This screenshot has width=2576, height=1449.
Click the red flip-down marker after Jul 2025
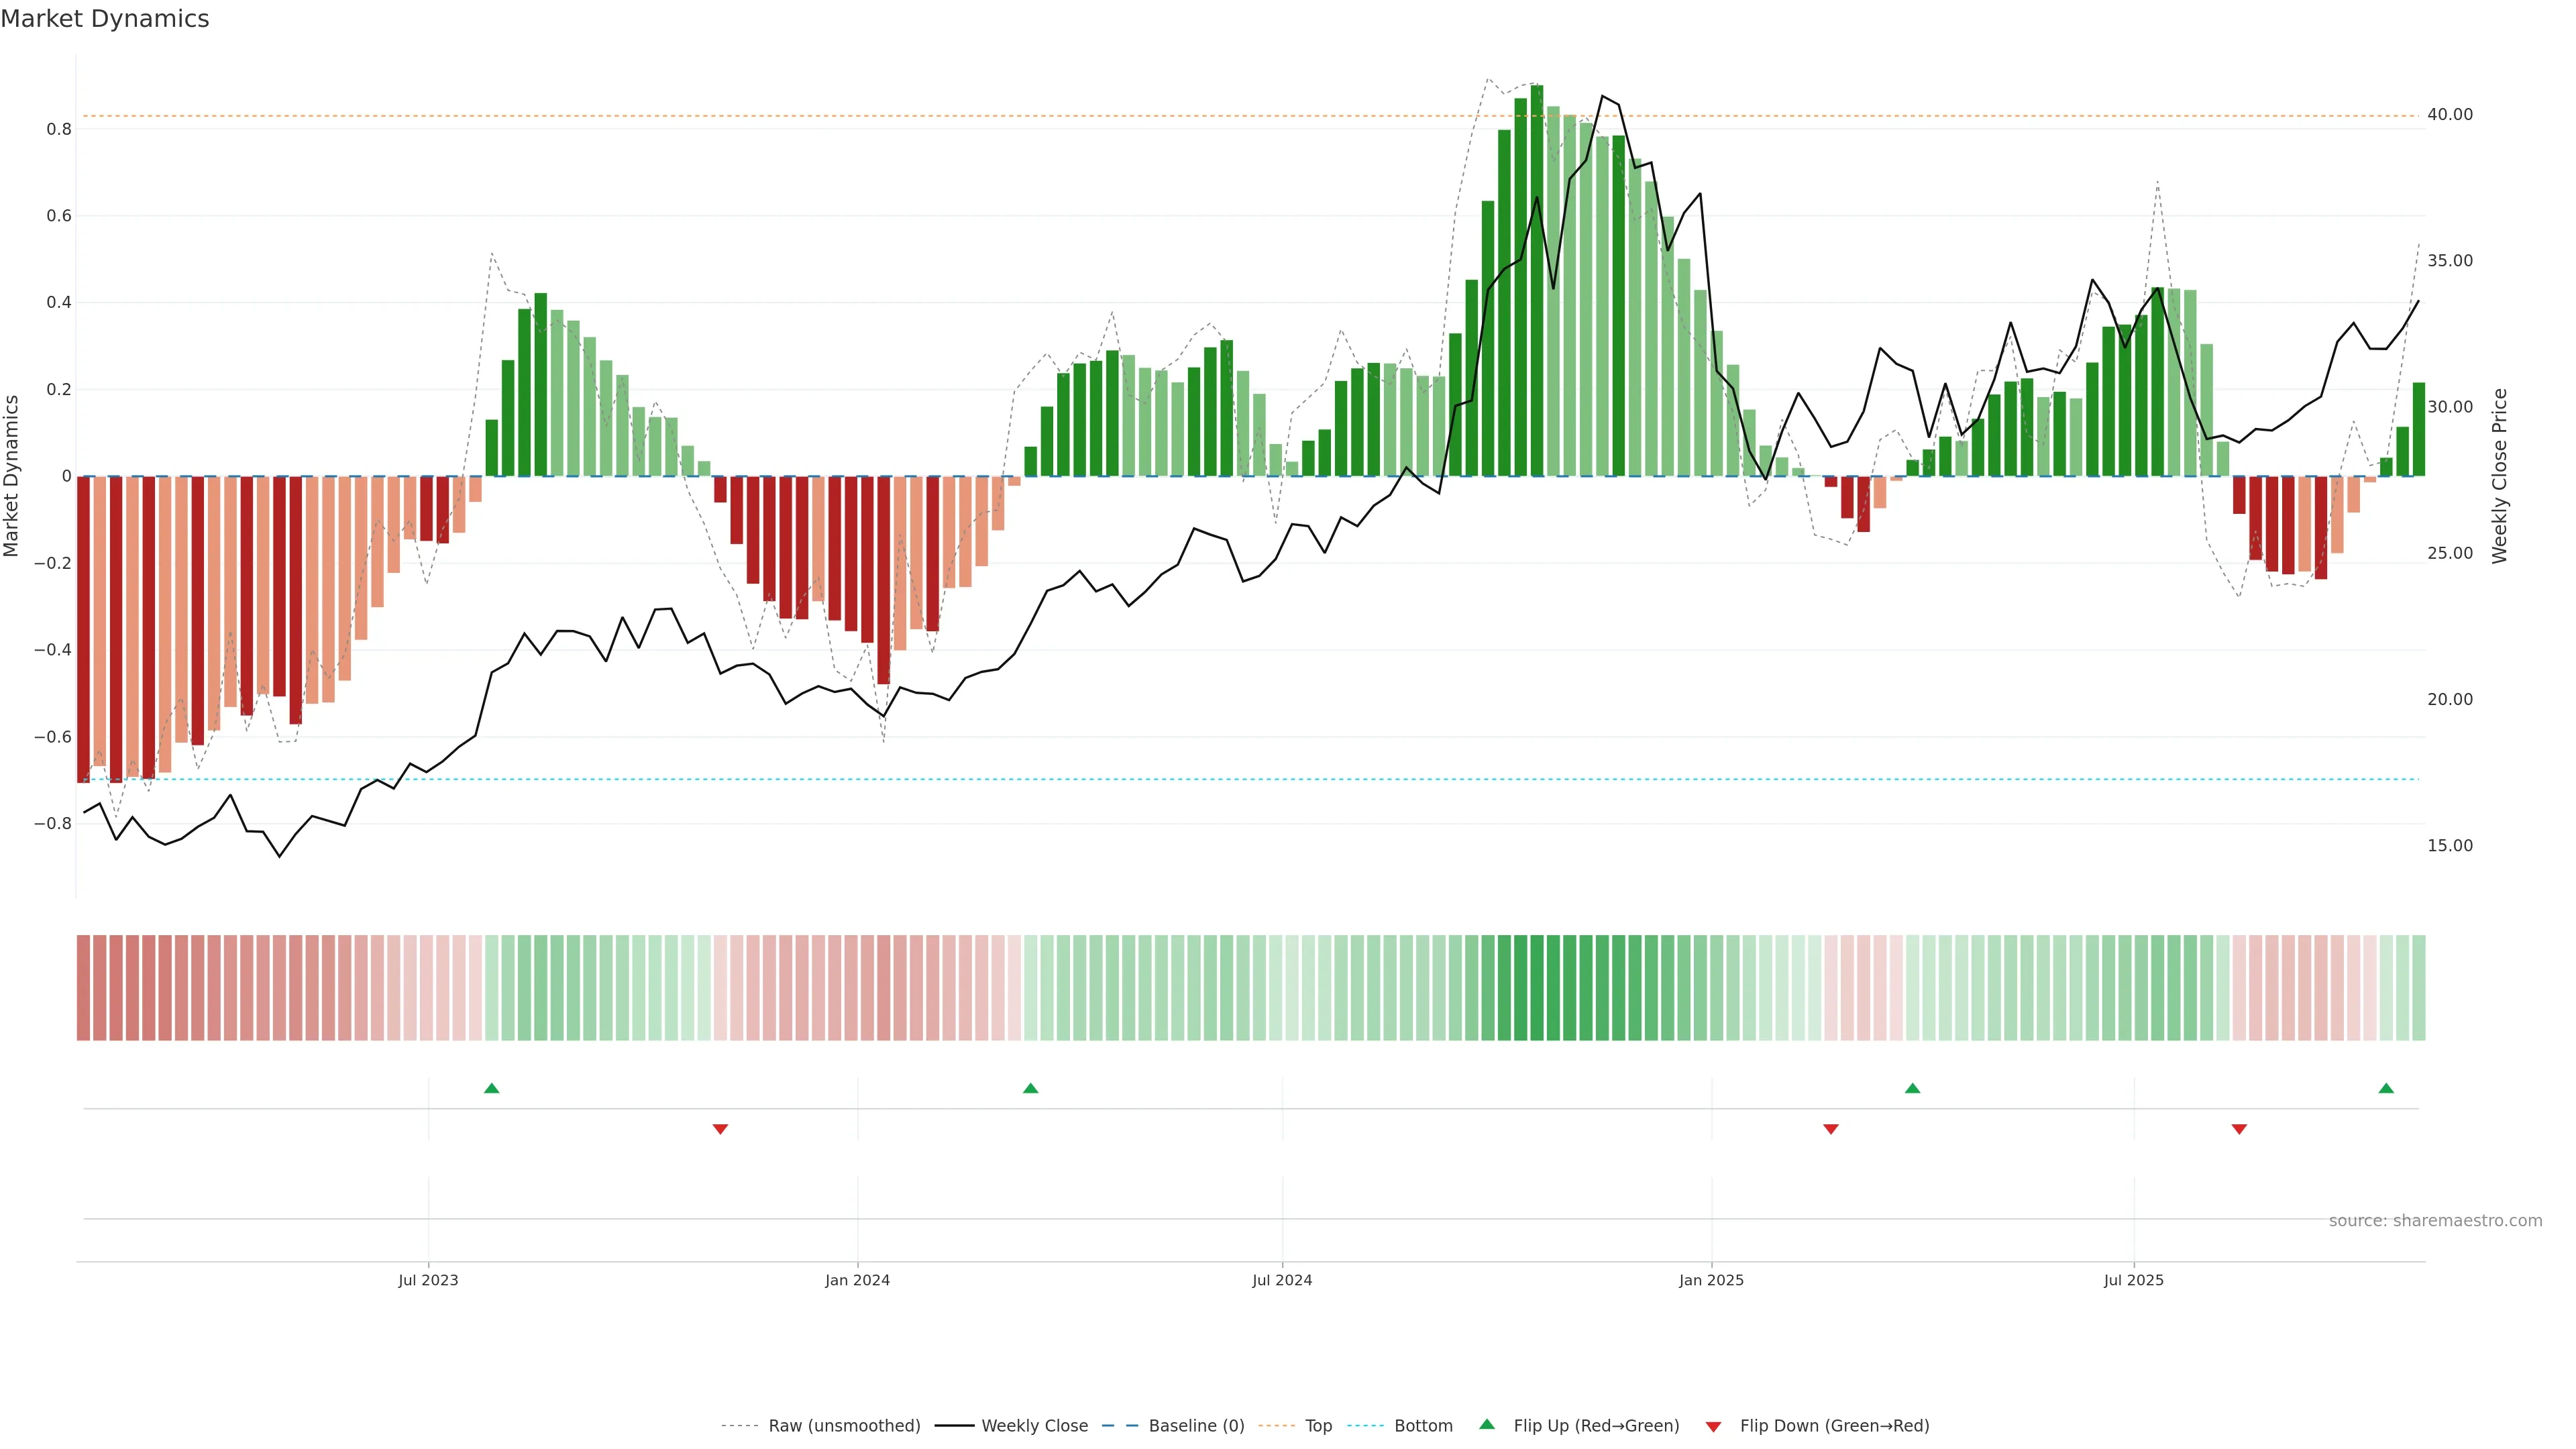pos(2239,1129)
